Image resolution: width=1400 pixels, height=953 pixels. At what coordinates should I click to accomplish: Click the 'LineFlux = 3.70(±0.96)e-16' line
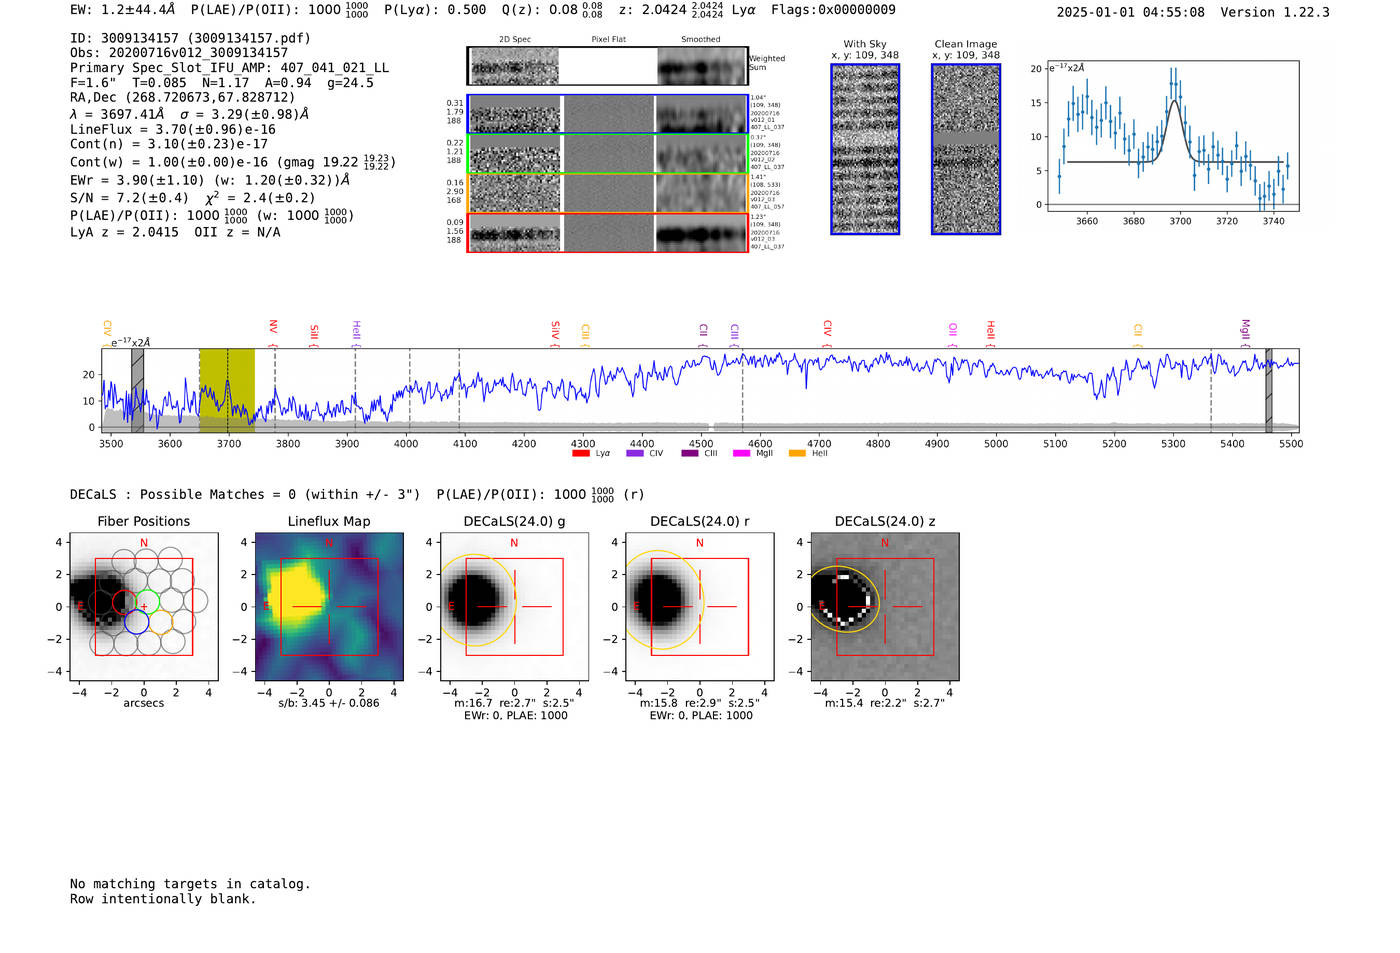(x=173, y=130)
